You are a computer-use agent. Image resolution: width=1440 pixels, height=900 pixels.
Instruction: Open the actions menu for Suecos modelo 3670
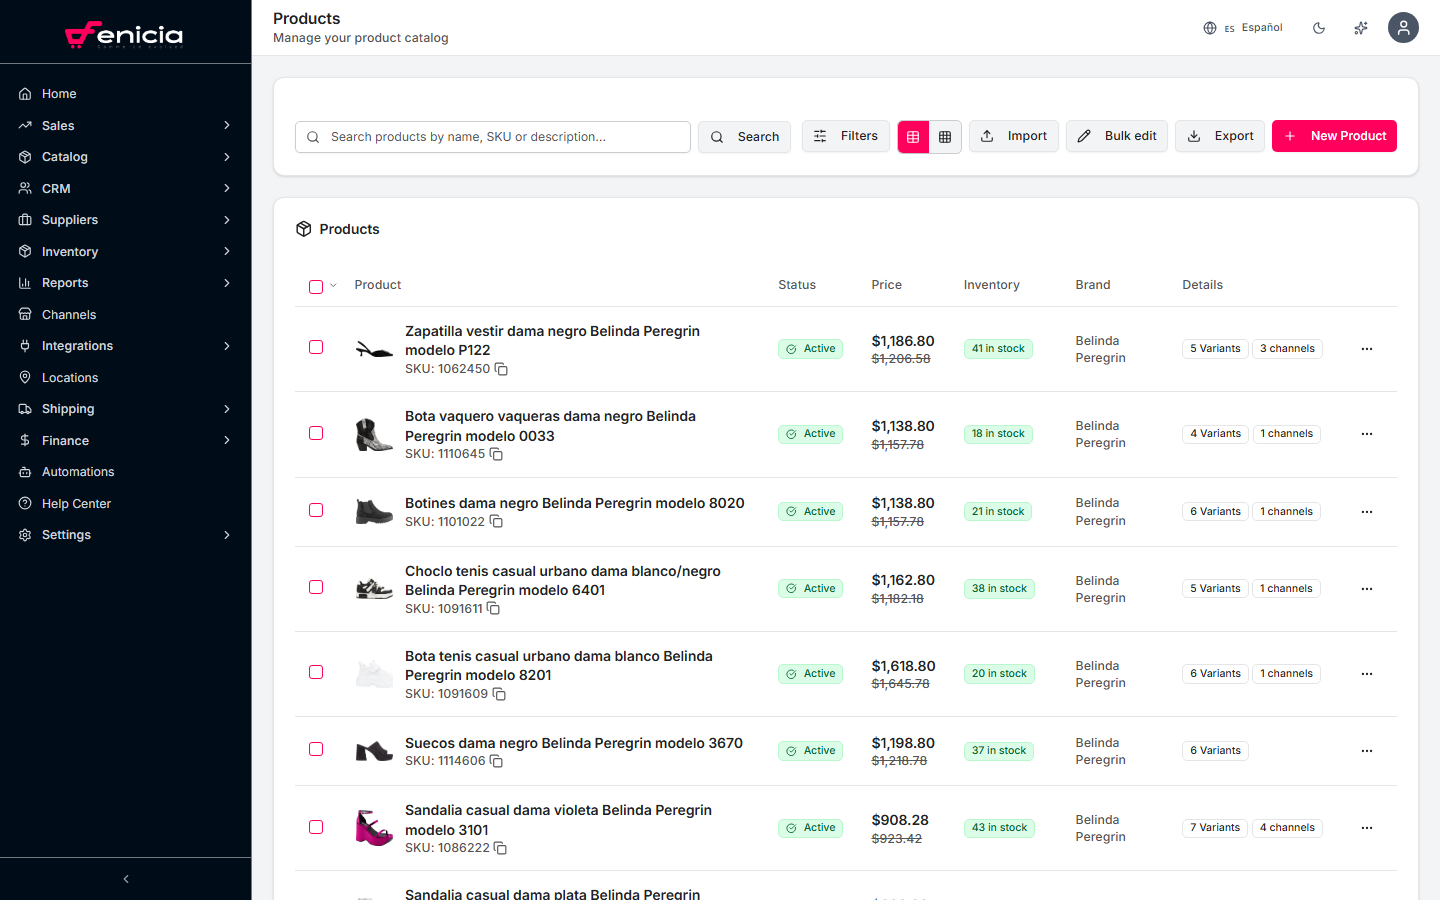(x=1367, y=750)
